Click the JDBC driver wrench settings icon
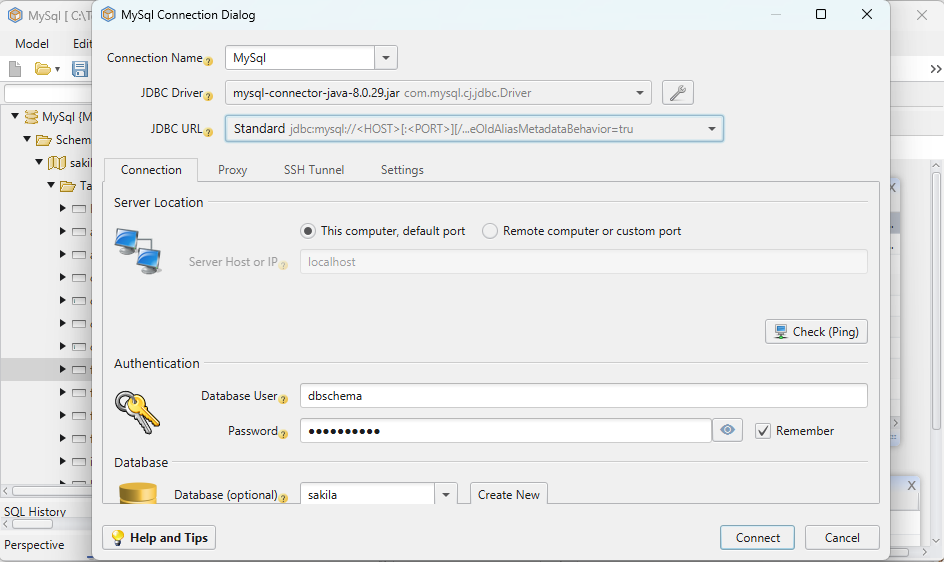Viewport: 944px width, 562px height. [x=677, y=93]
